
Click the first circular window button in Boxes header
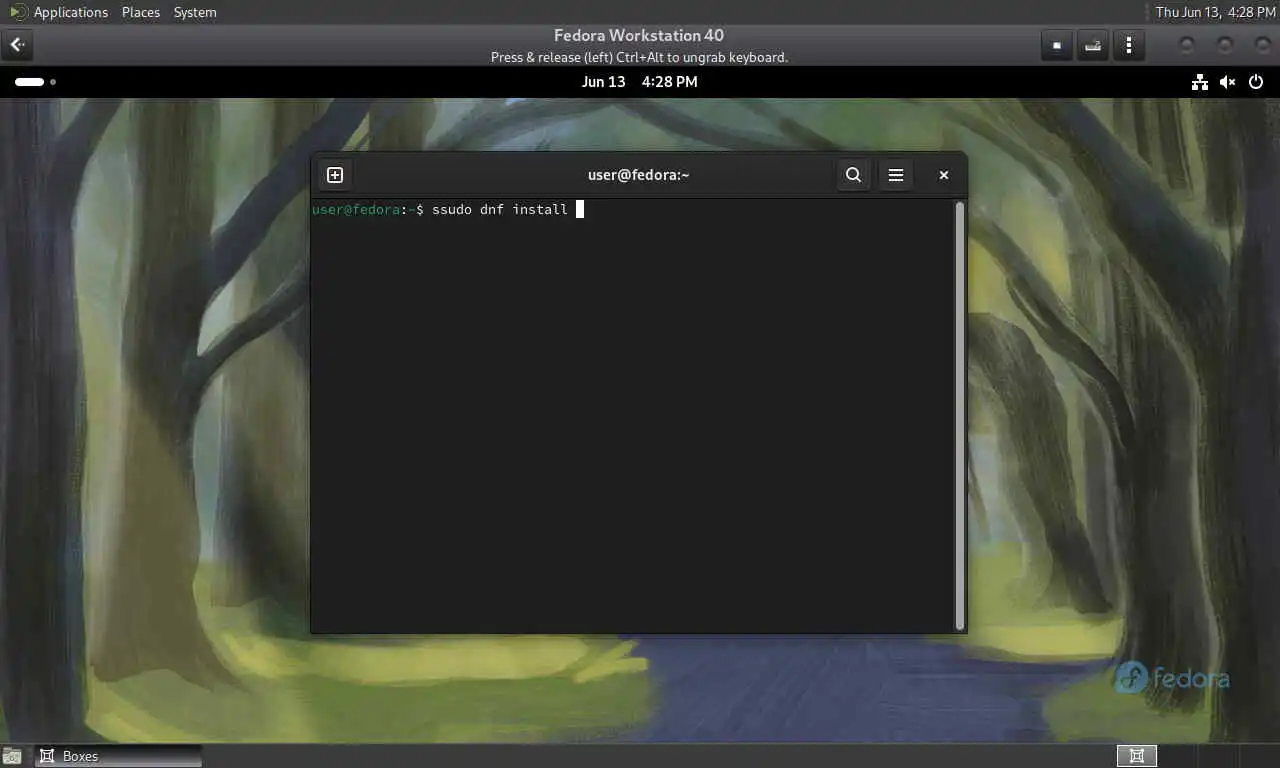pos(1187,45)
